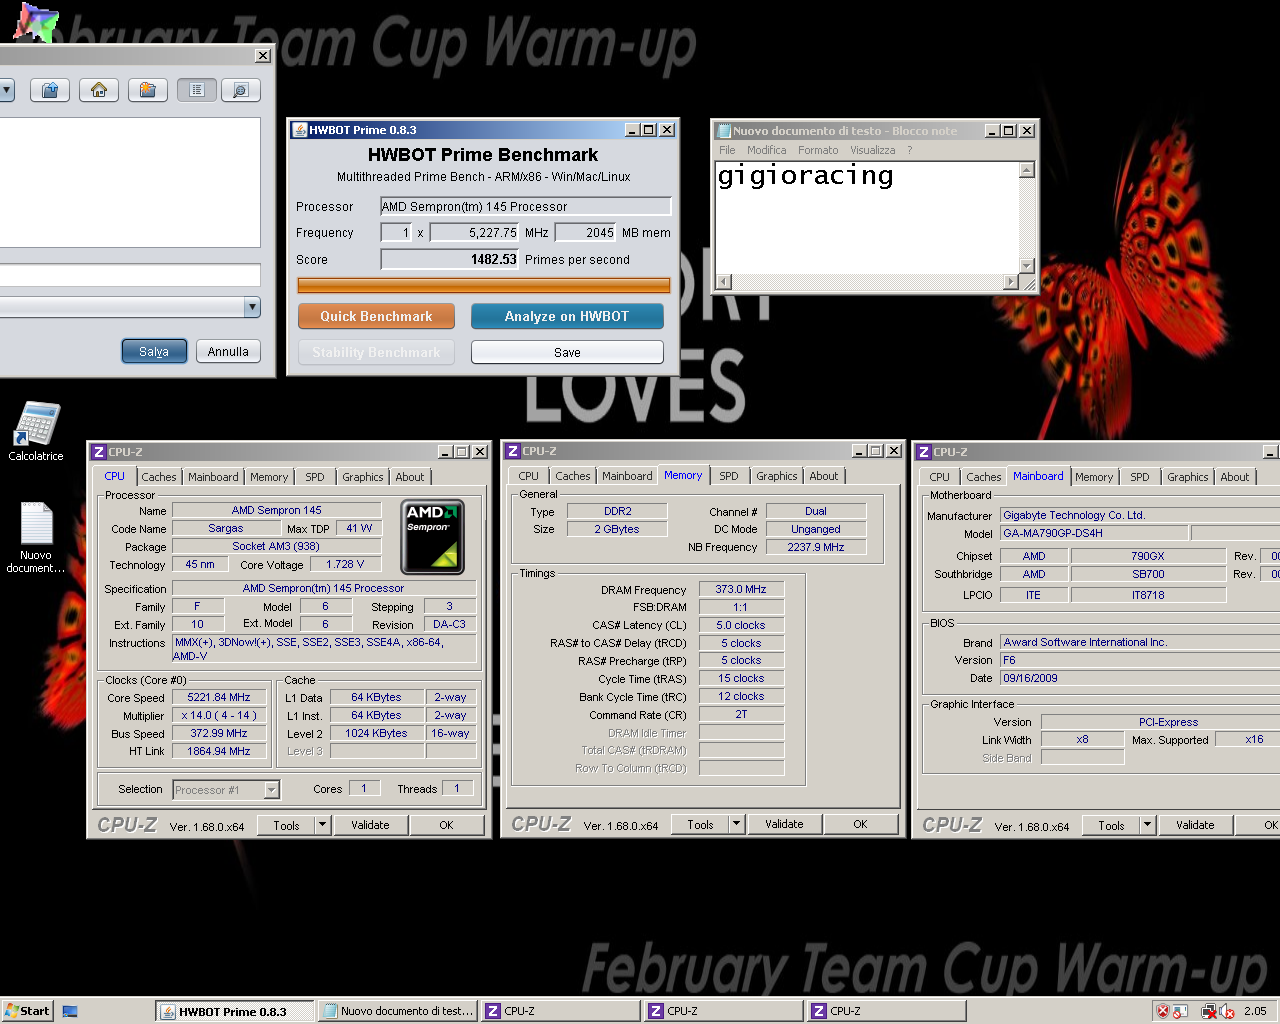Click the Processor name field in HWBOT Prime
This screenshot has height=1024, width=1280.
525,206
